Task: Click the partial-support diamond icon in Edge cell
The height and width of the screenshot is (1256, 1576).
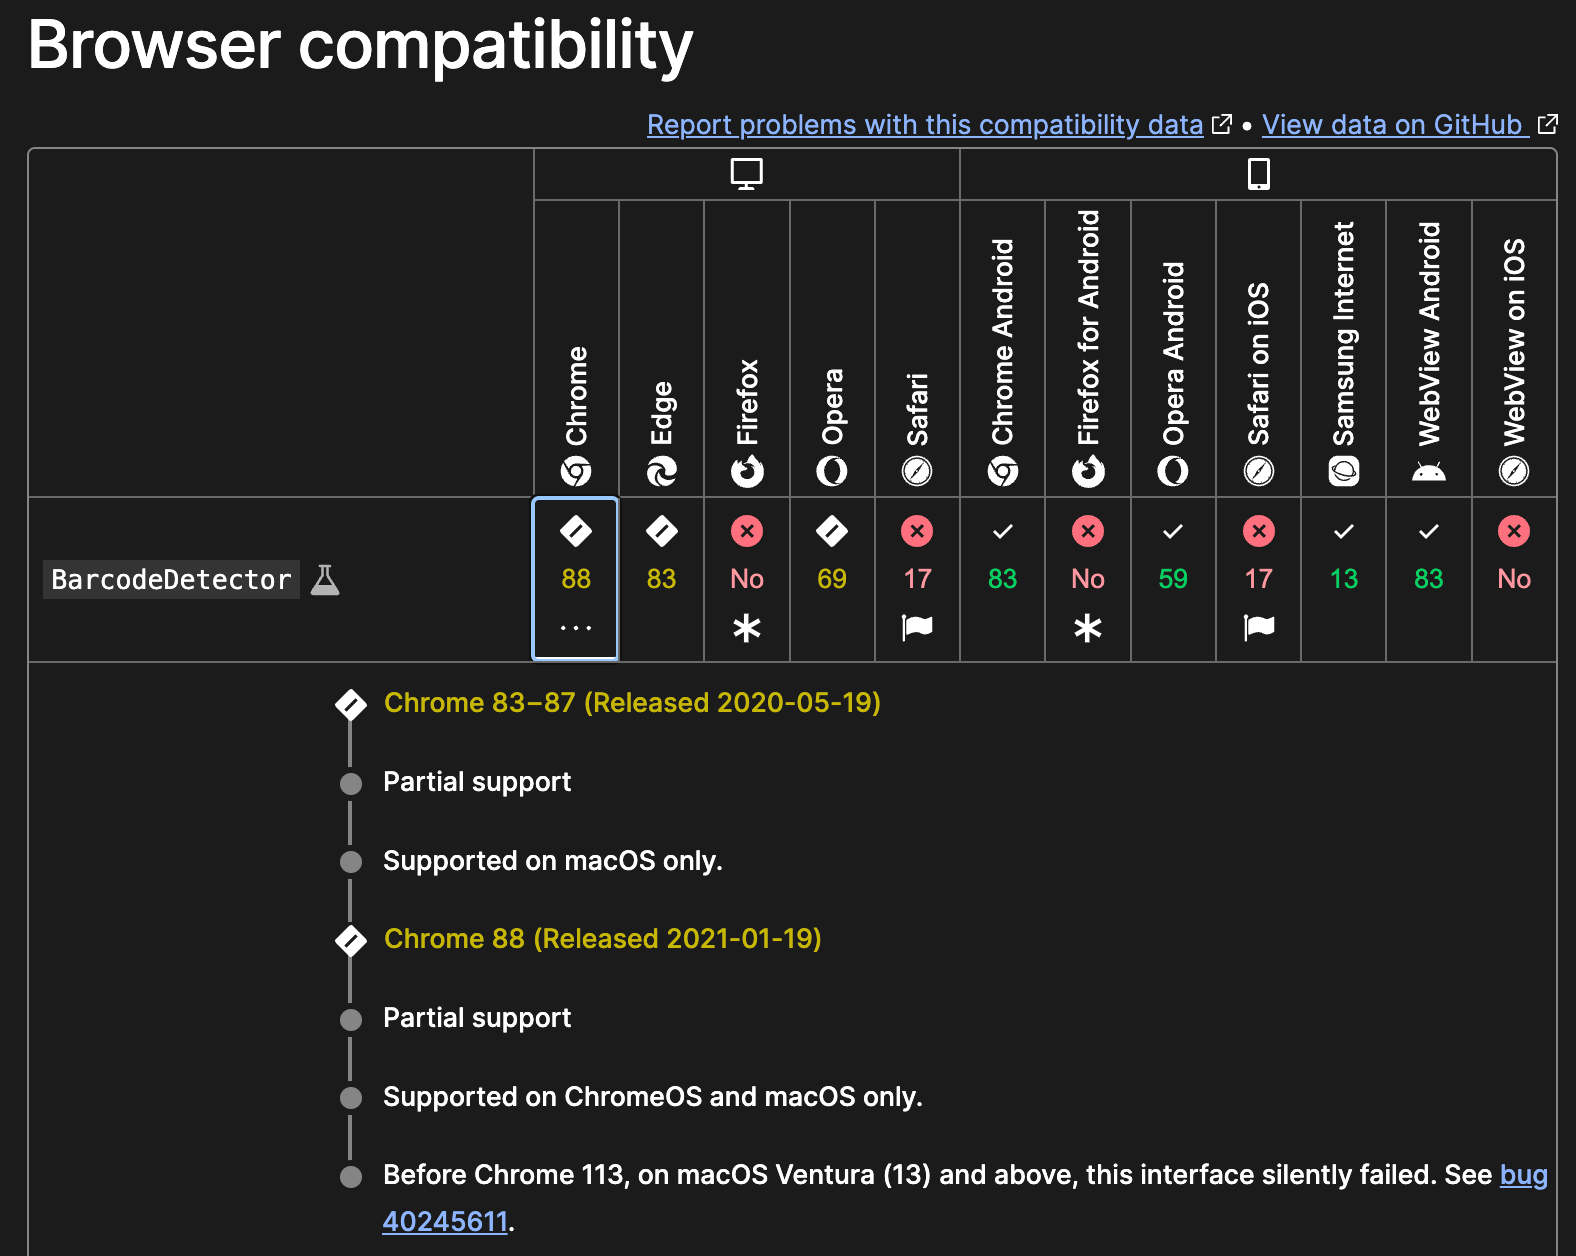Action: pyautogui.click(x=661, y=531)
